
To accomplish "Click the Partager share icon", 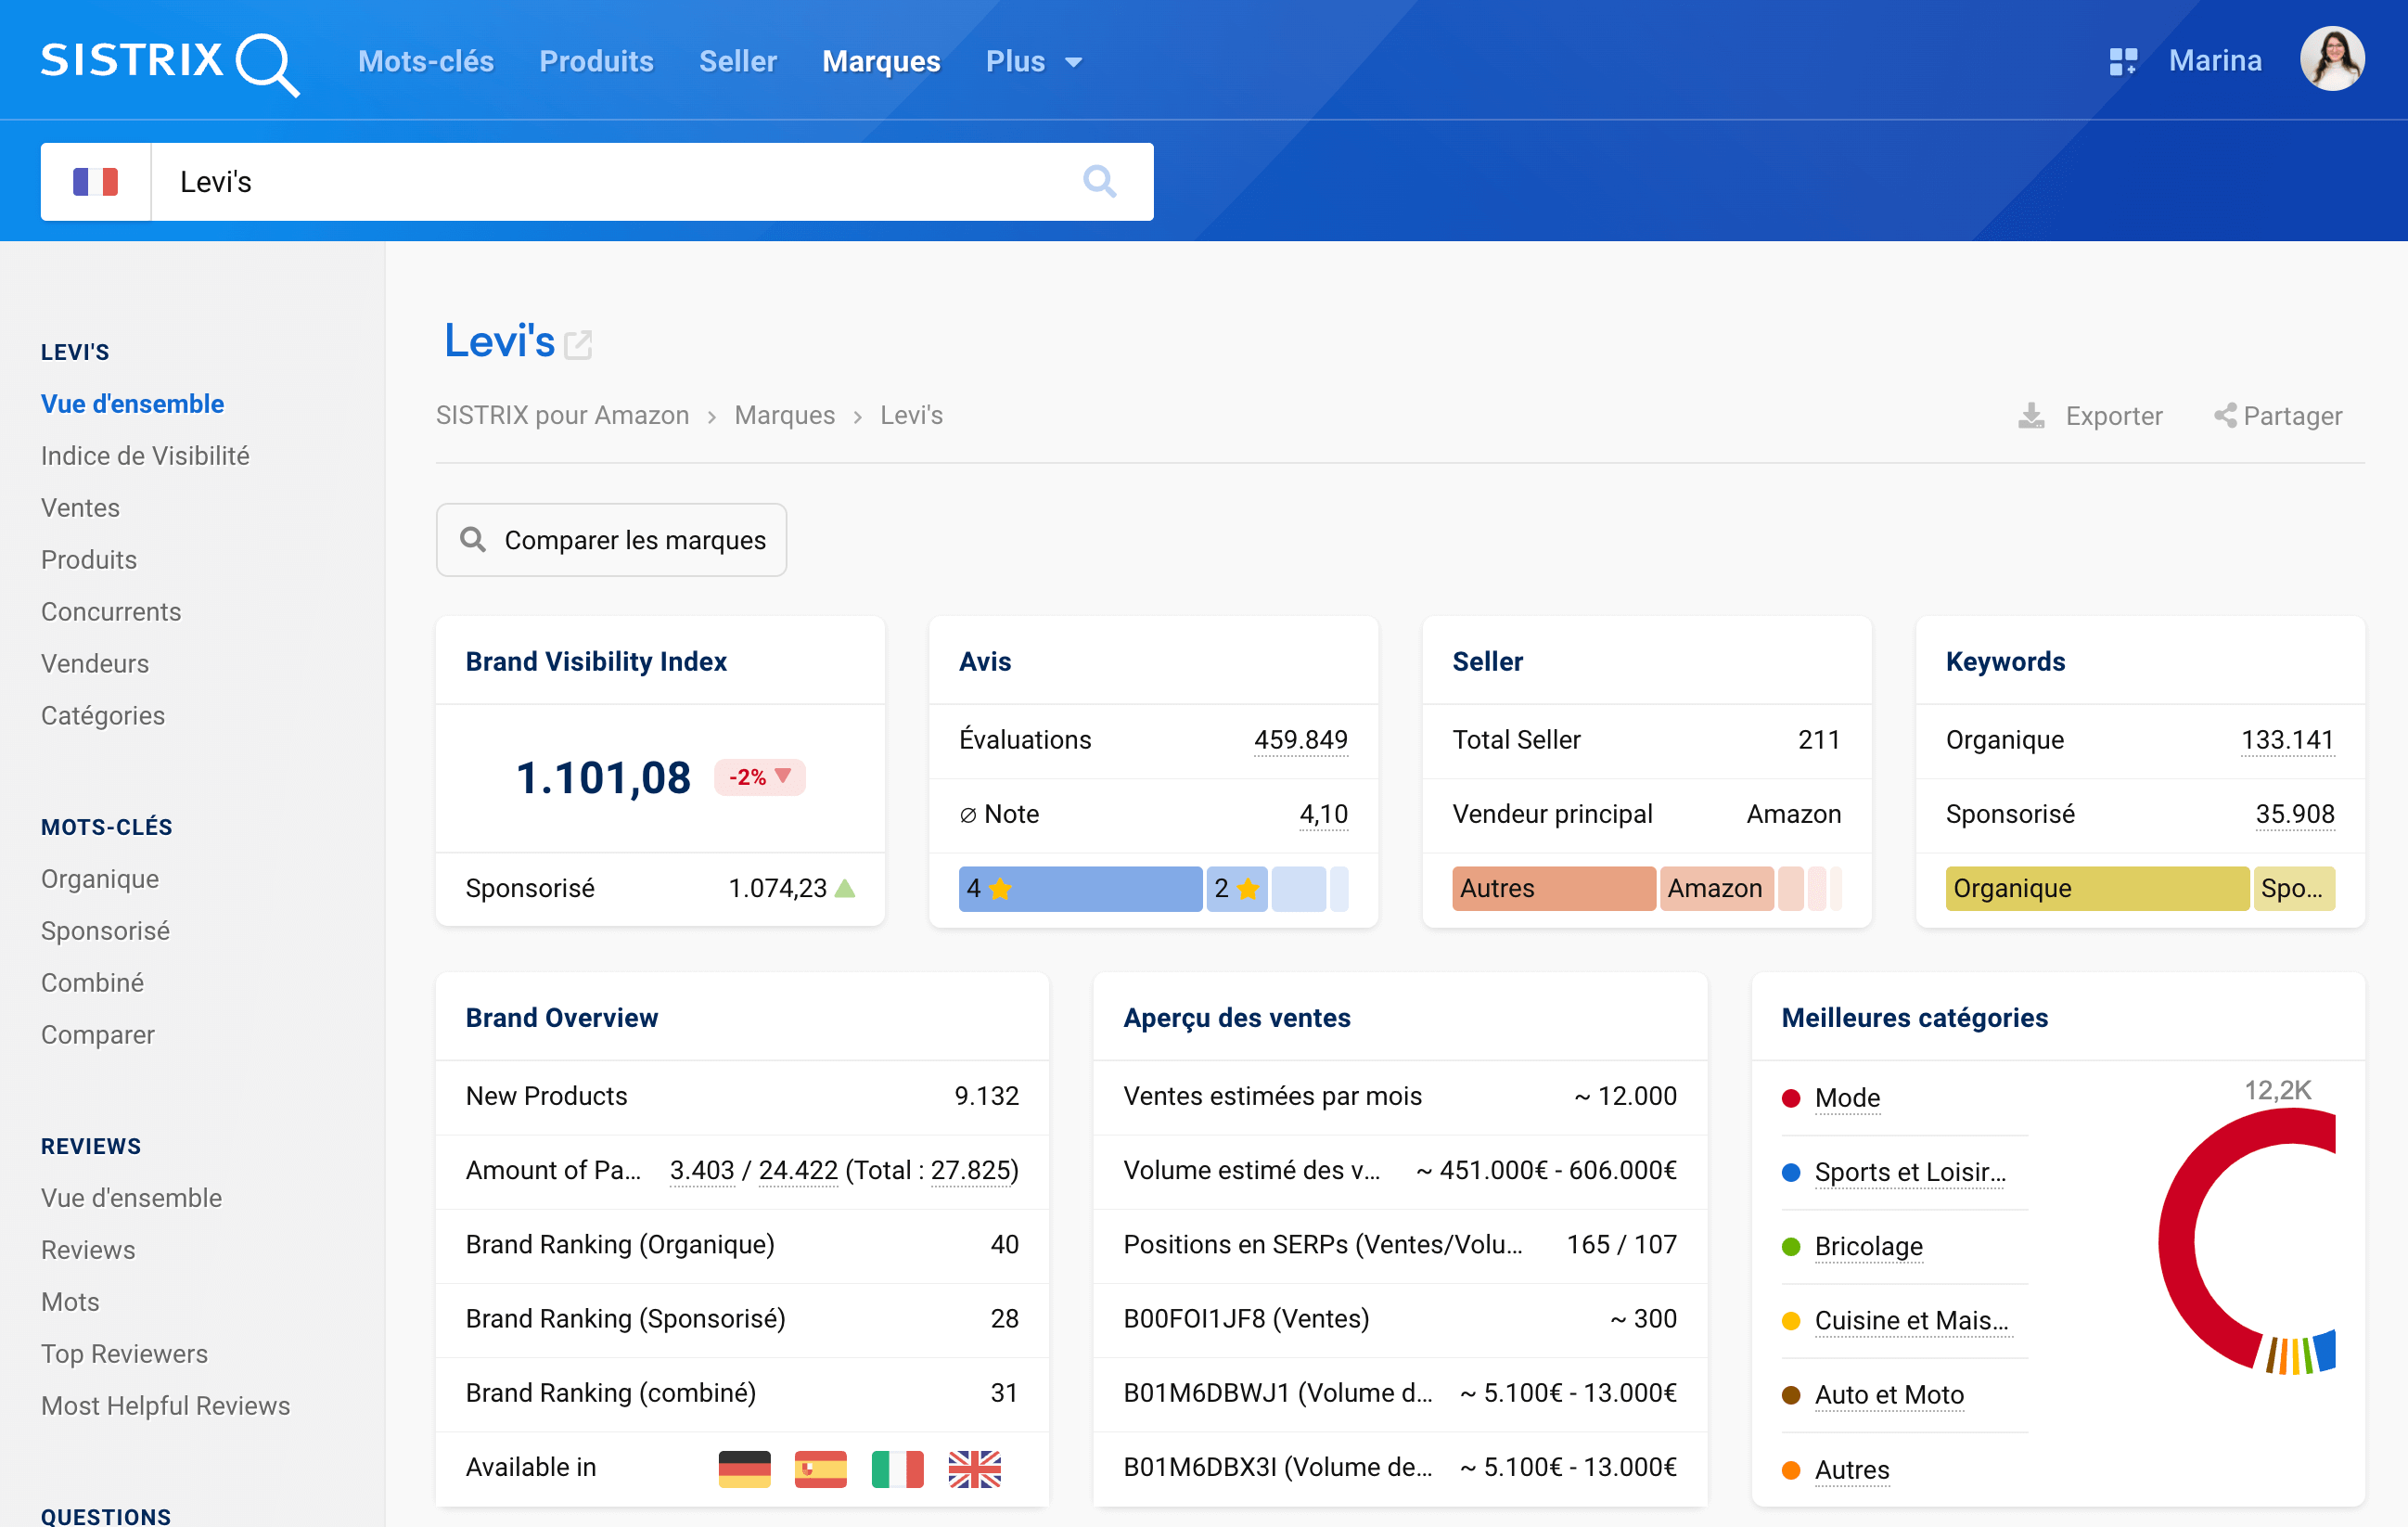I will (x=2224, y=415).
